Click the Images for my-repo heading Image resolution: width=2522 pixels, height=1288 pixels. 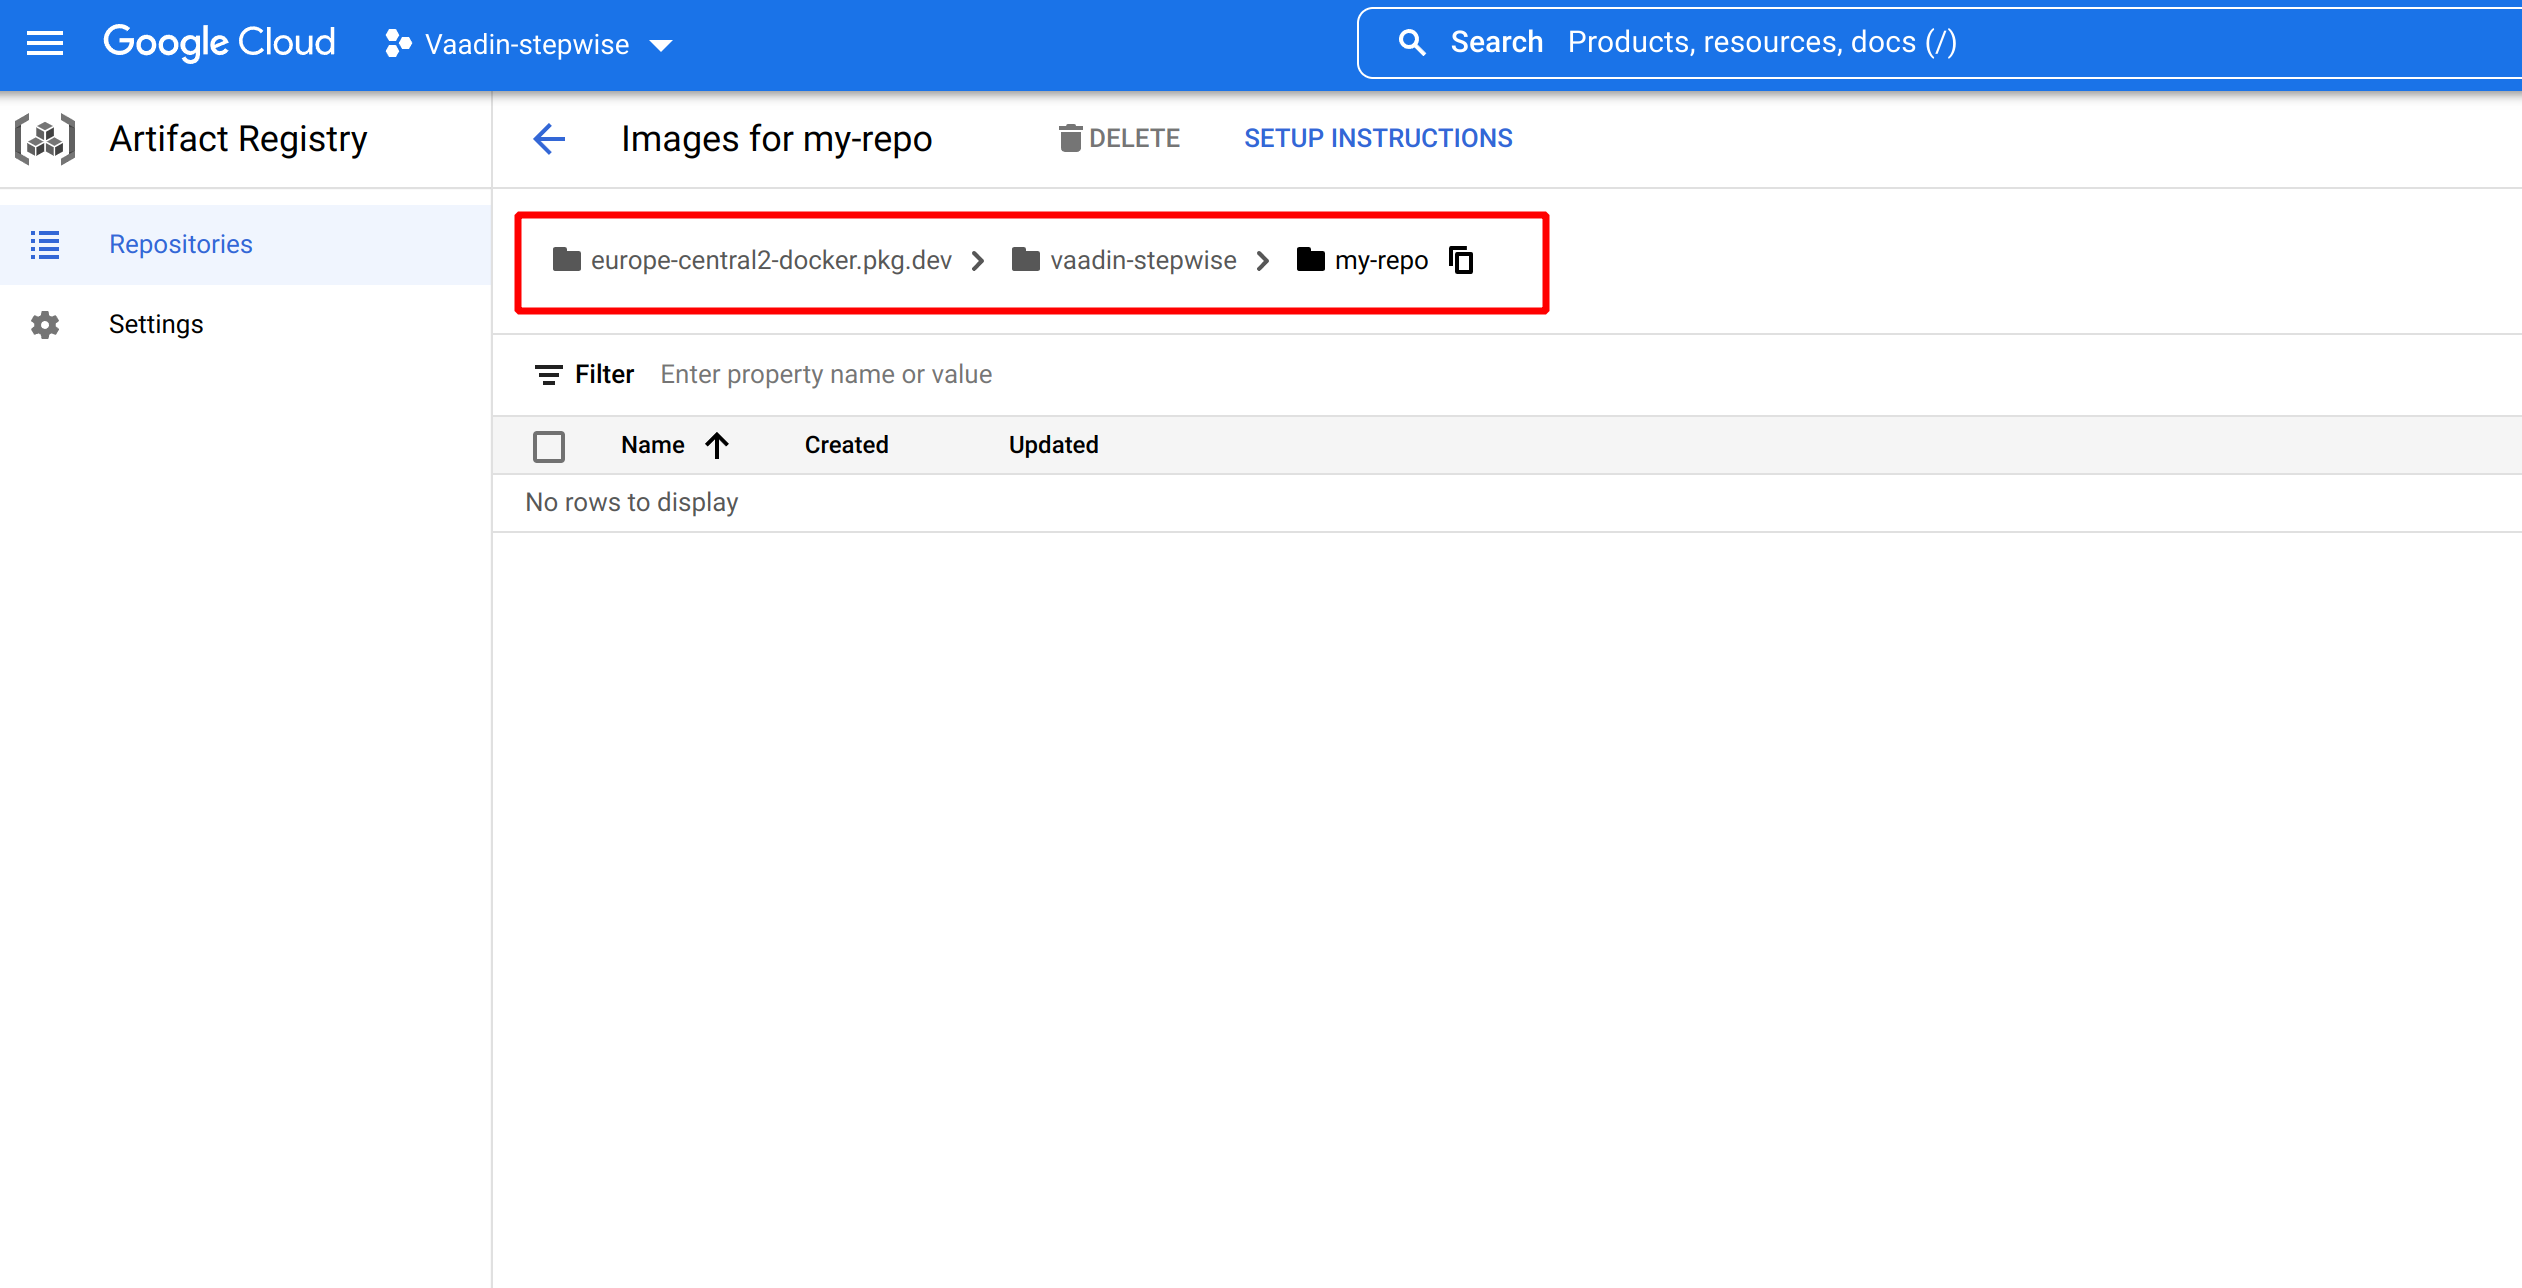pyautogui.click(x=777, y=139)
